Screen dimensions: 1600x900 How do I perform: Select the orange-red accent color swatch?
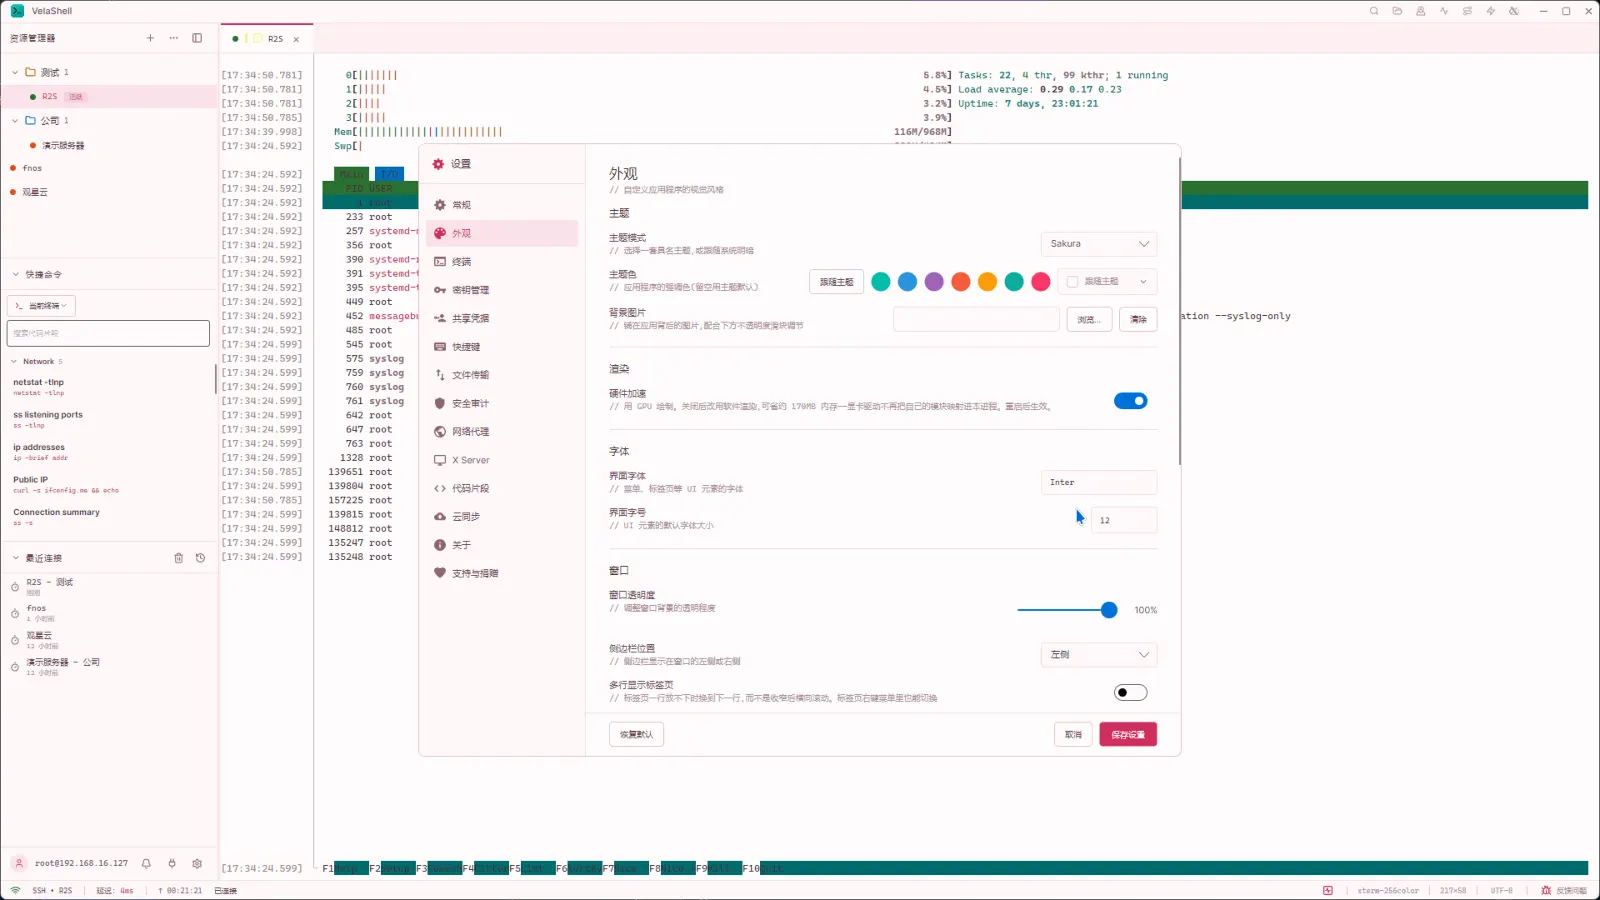click(961, 282)
